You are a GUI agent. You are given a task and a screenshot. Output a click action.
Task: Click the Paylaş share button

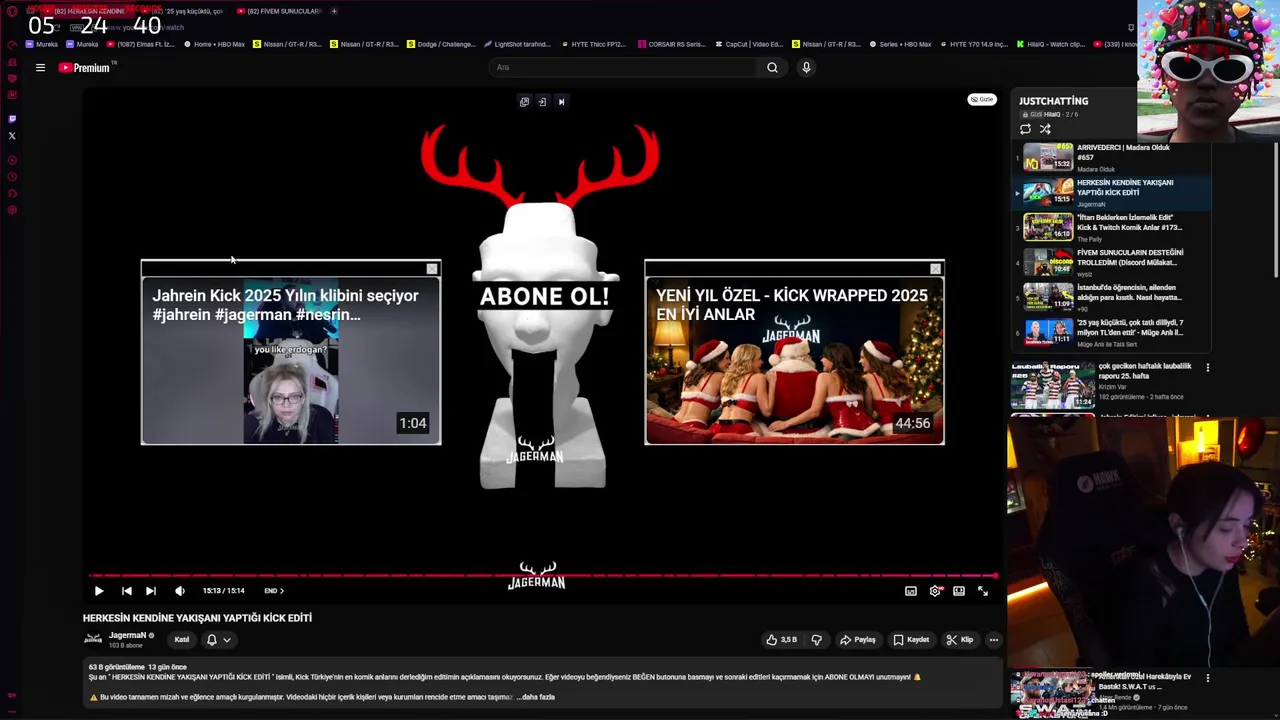(x=858, y=640)
